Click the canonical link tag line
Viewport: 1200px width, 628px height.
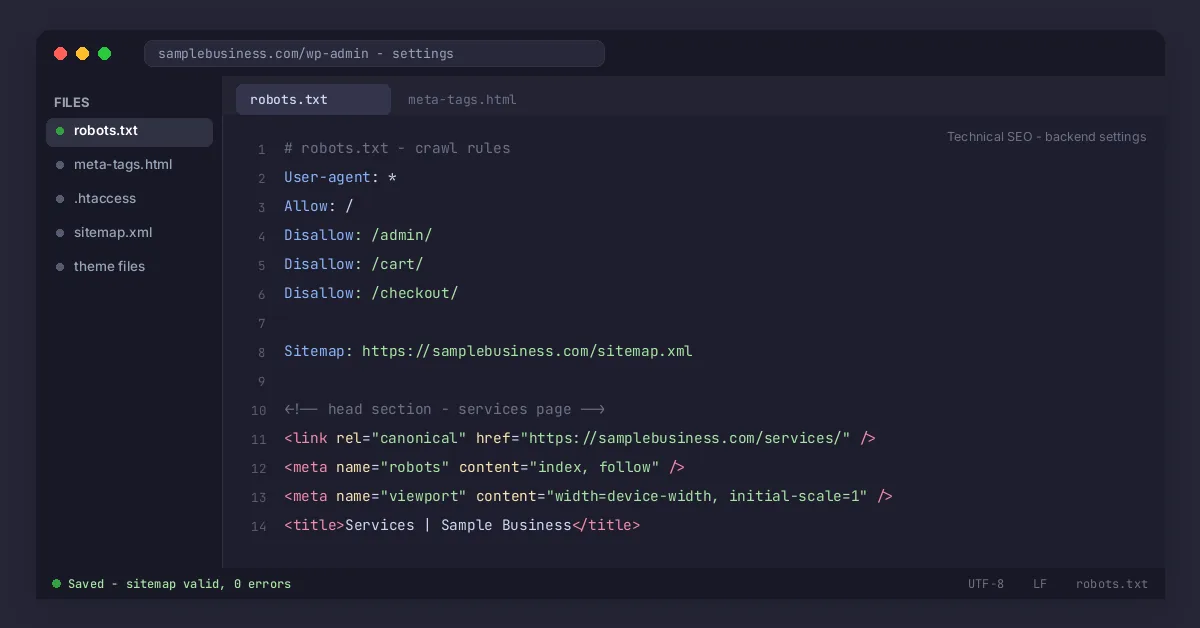click(x=580, y=438)
